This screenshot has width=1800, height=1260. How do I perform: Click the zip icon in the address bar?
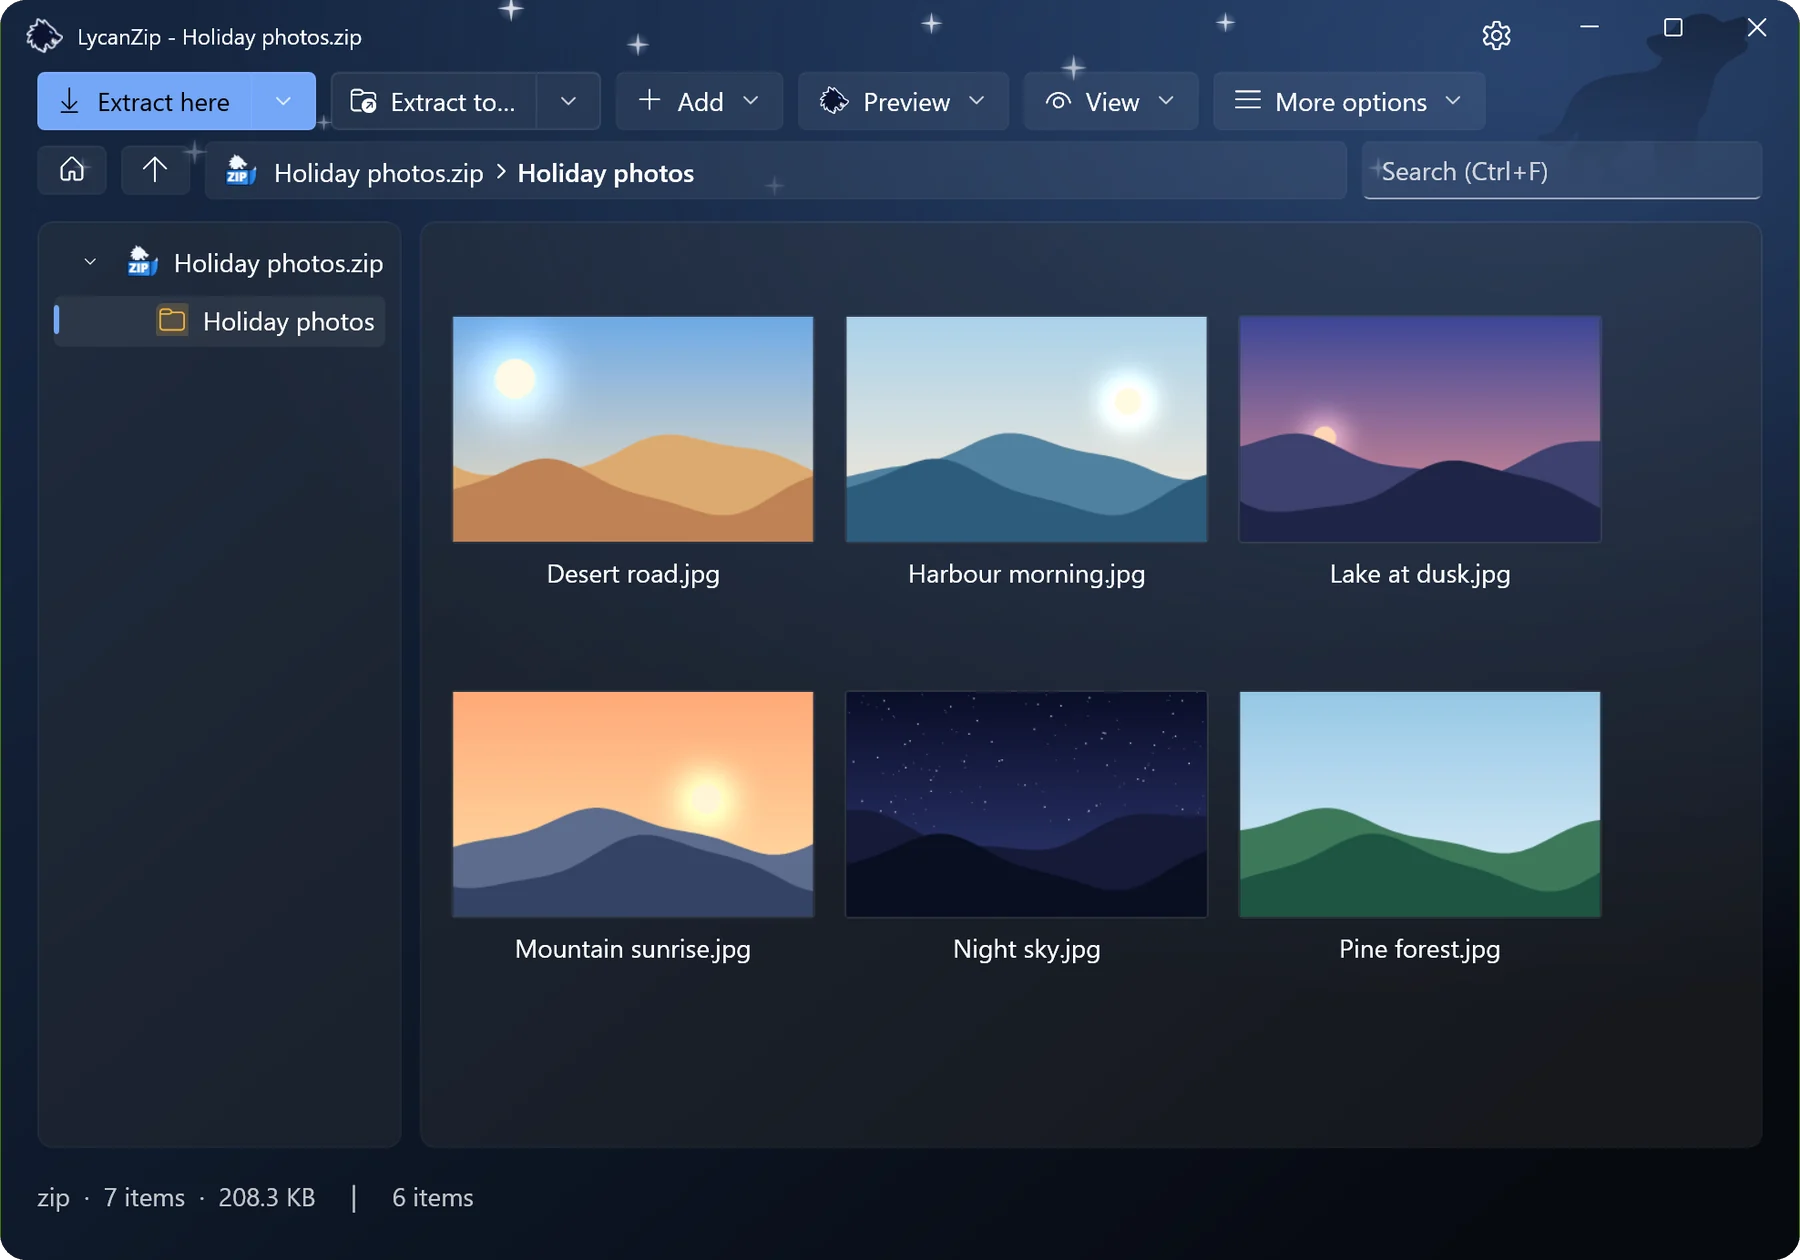tap(241, 171)
